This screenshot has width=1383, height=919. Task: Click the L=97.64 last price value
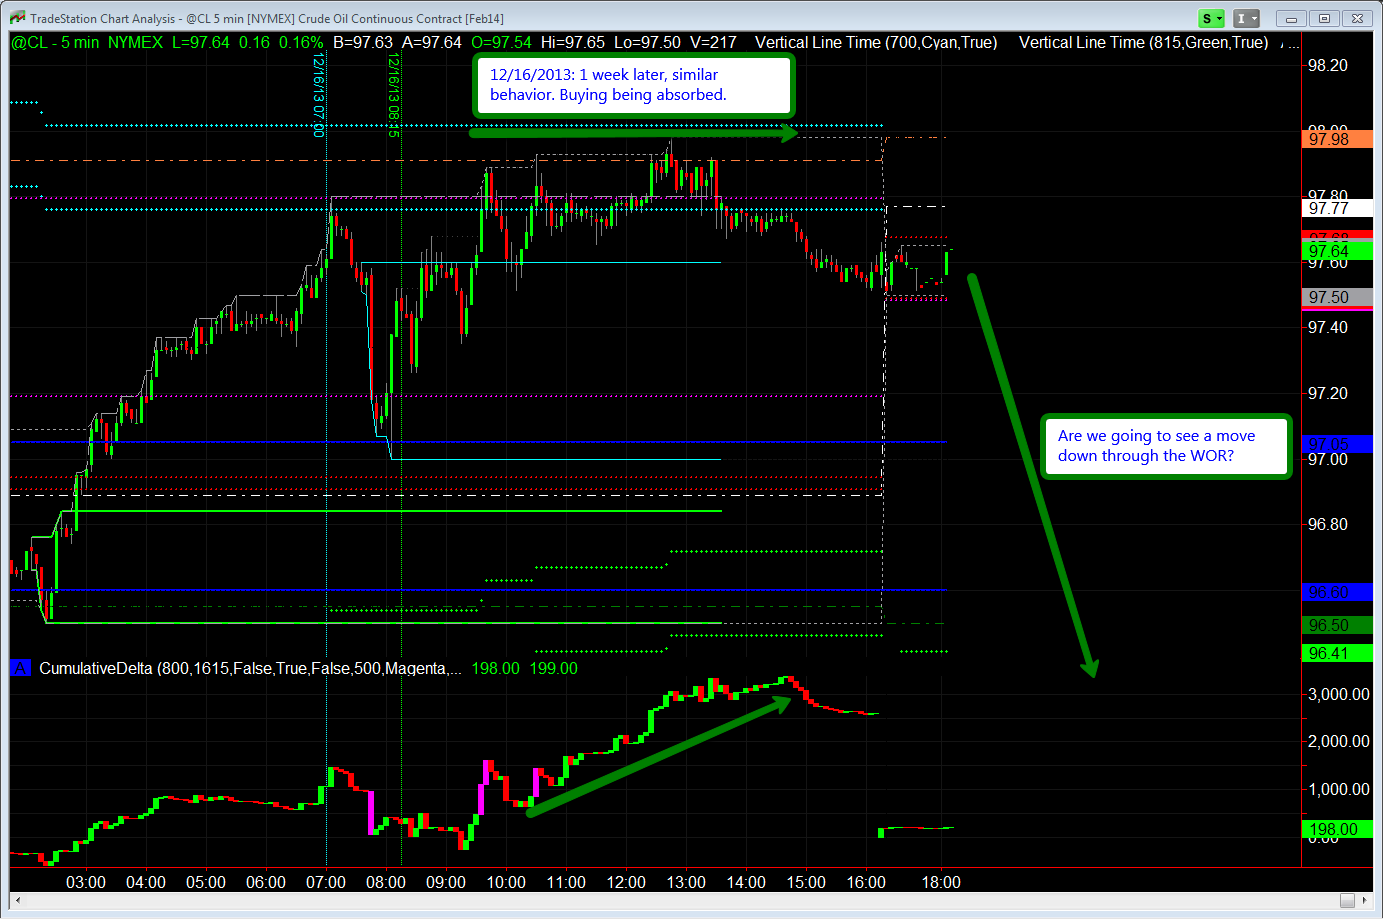(201, 42)
